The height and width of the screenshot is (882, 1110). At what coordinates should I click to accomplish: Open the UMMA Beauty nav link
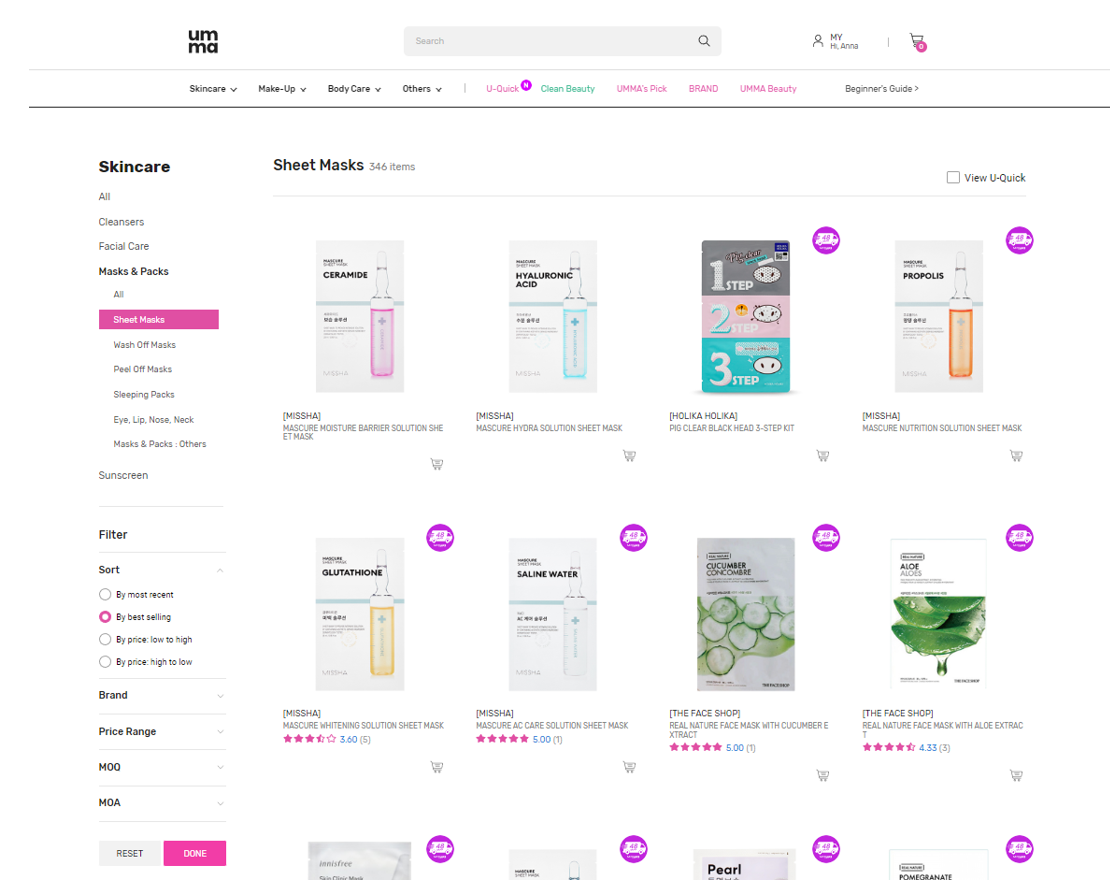768,89
